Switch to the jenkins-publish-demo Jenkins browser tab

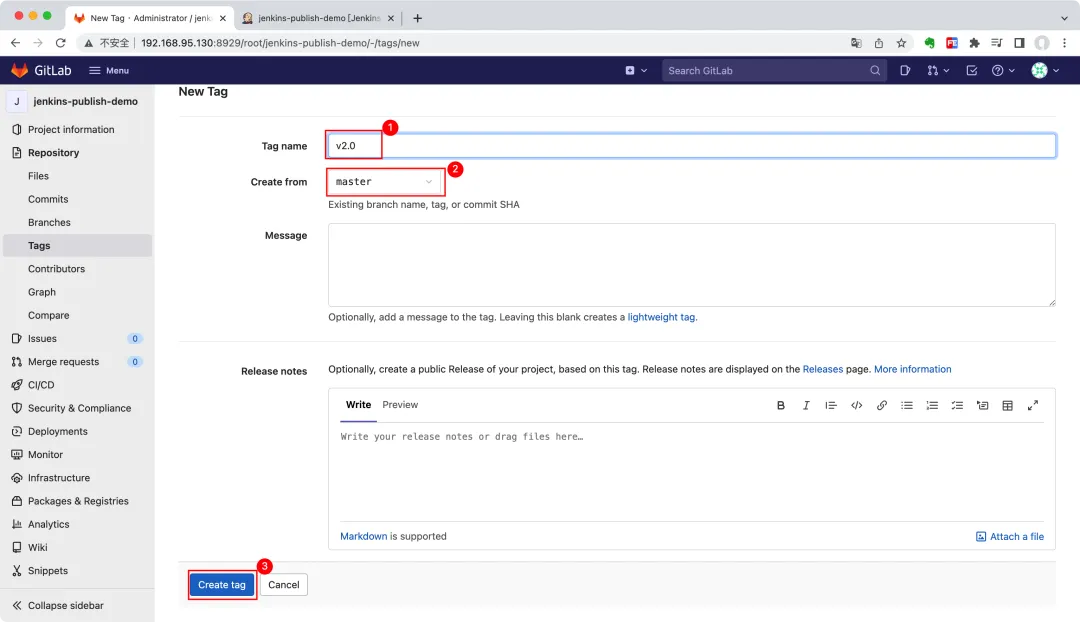pyautogui.click(x=318, y=18)
